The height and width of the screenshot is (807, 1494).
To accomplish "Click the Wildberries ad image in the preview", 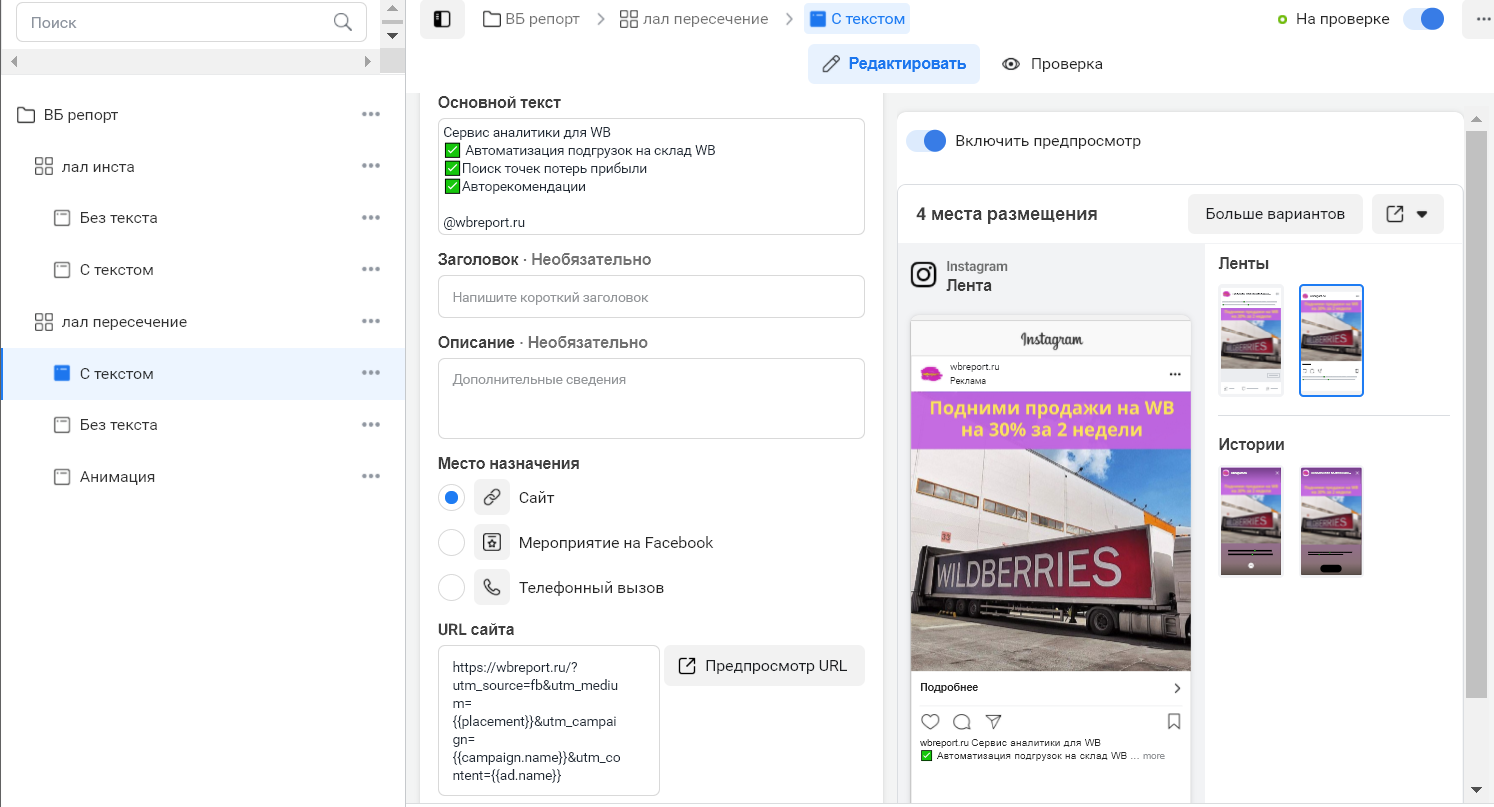I will pos(1050,531).
